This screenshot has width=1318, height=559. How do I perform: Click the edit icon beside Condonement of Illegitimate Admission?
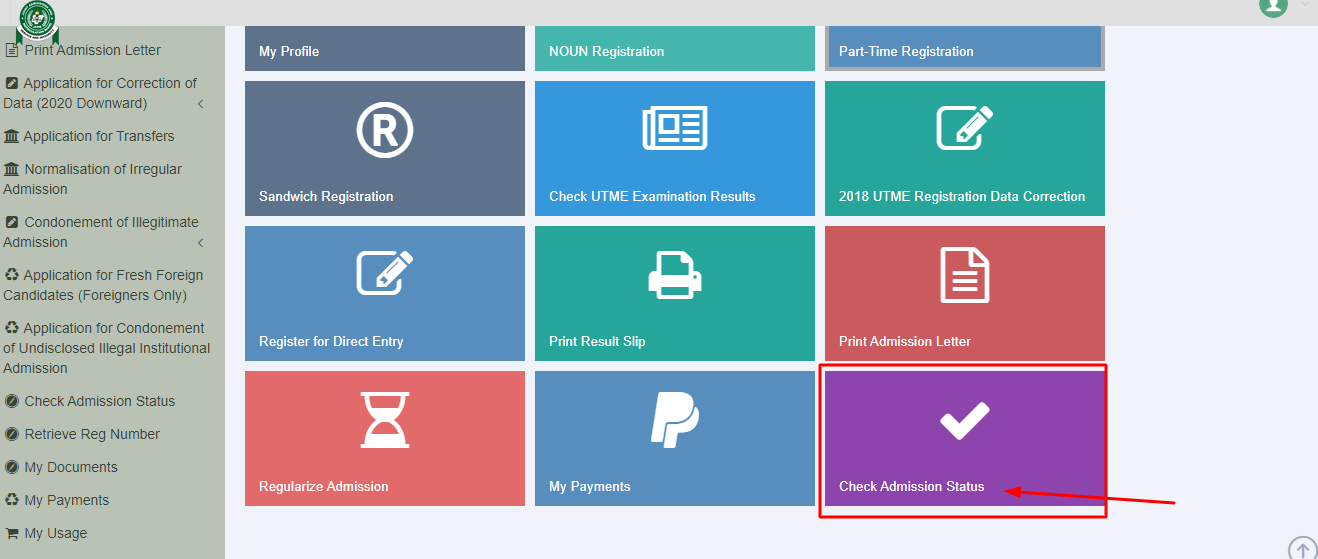tap(12, 222)
